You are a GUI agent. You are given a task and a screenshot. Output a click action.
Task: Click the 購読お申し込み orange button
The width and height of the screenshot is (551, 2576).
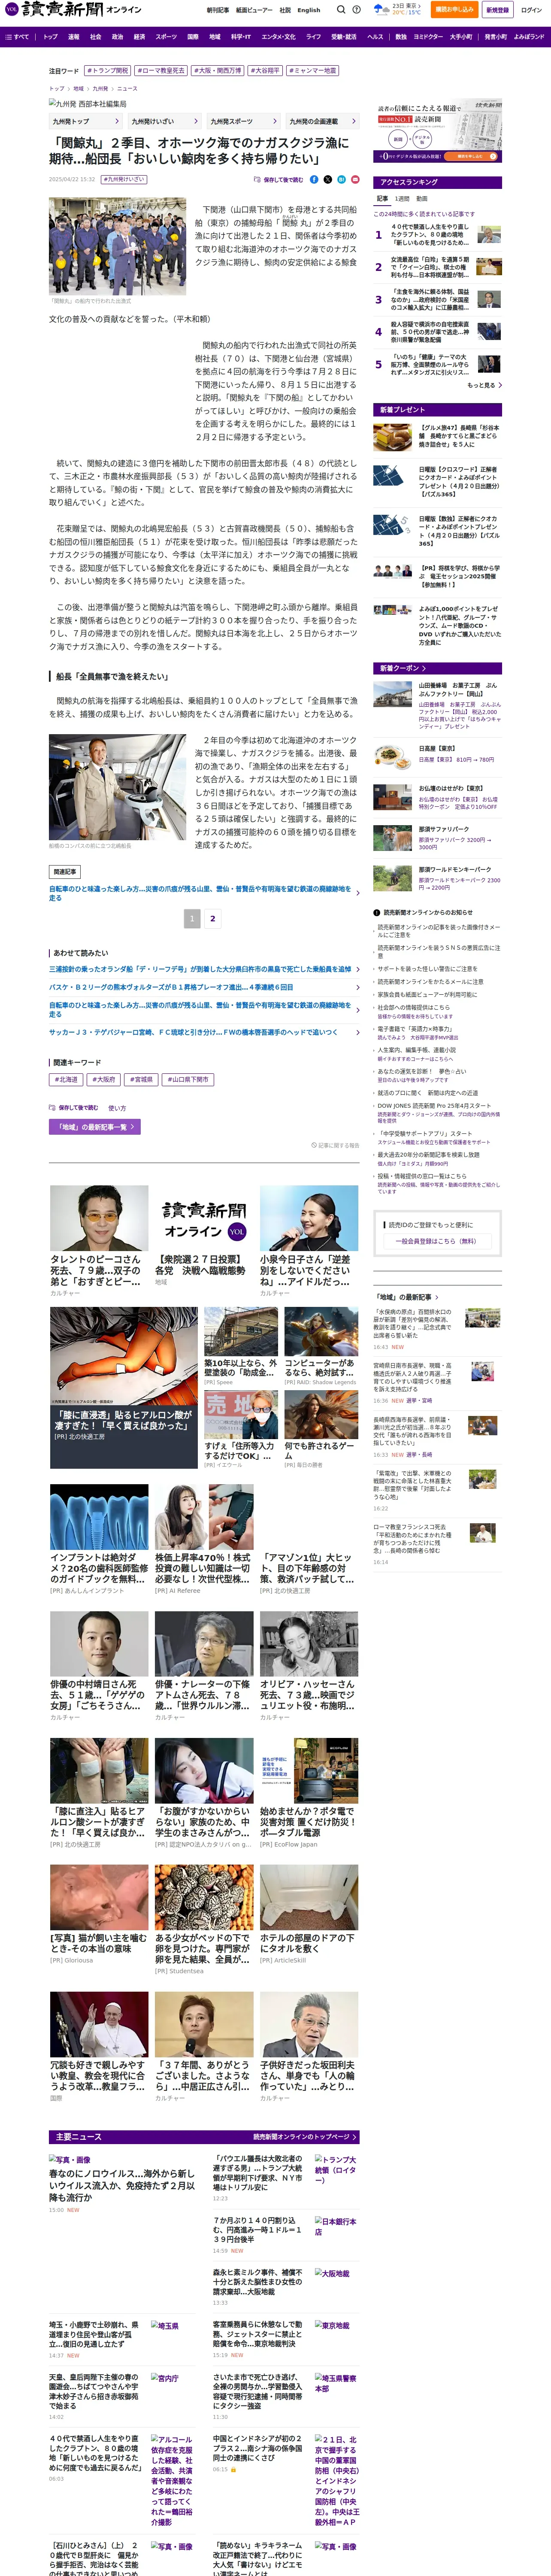[454, 10]
